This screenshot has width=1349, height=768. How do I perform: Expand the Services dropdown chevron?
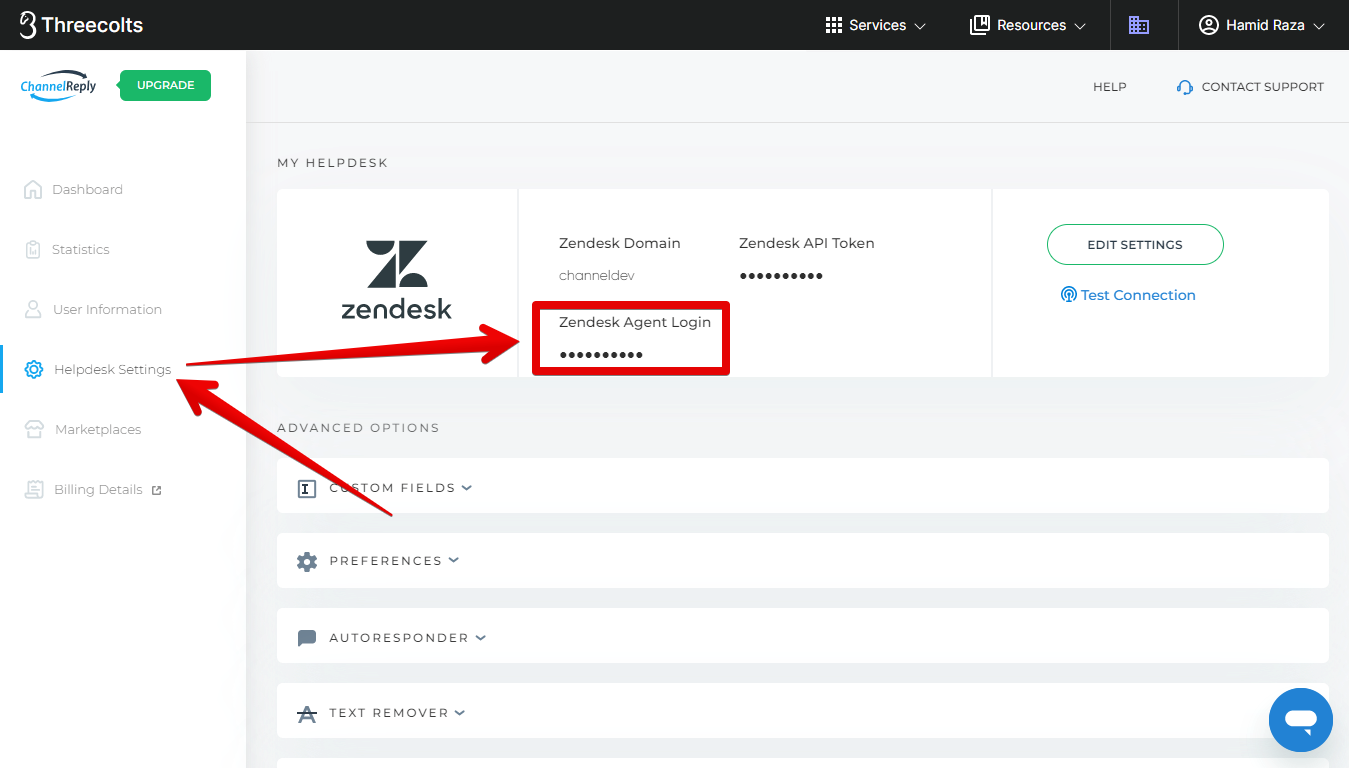920,26
